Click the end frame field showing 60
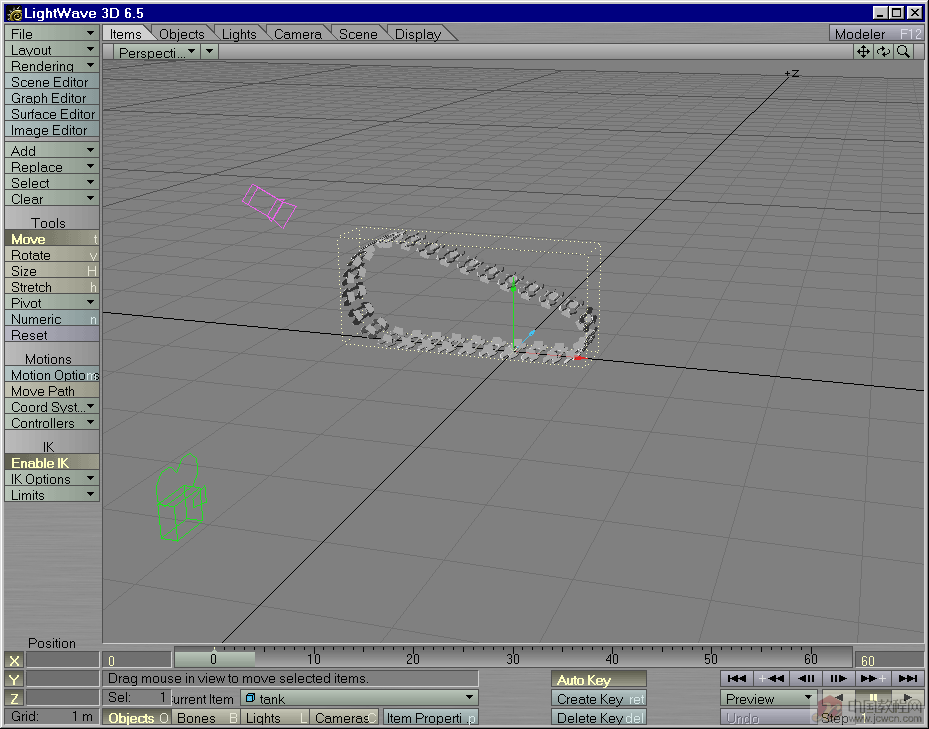The width and height of the screenshot is (929, 729). click(x=889, y=660)
